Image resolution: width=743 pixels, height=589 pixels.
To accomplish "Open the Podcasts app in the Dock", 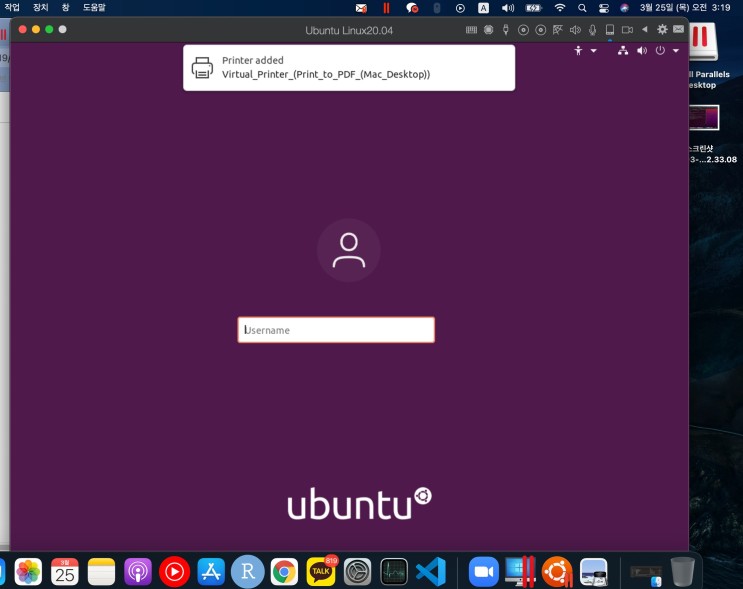I will pyautogui.click(x=138, y=571).
